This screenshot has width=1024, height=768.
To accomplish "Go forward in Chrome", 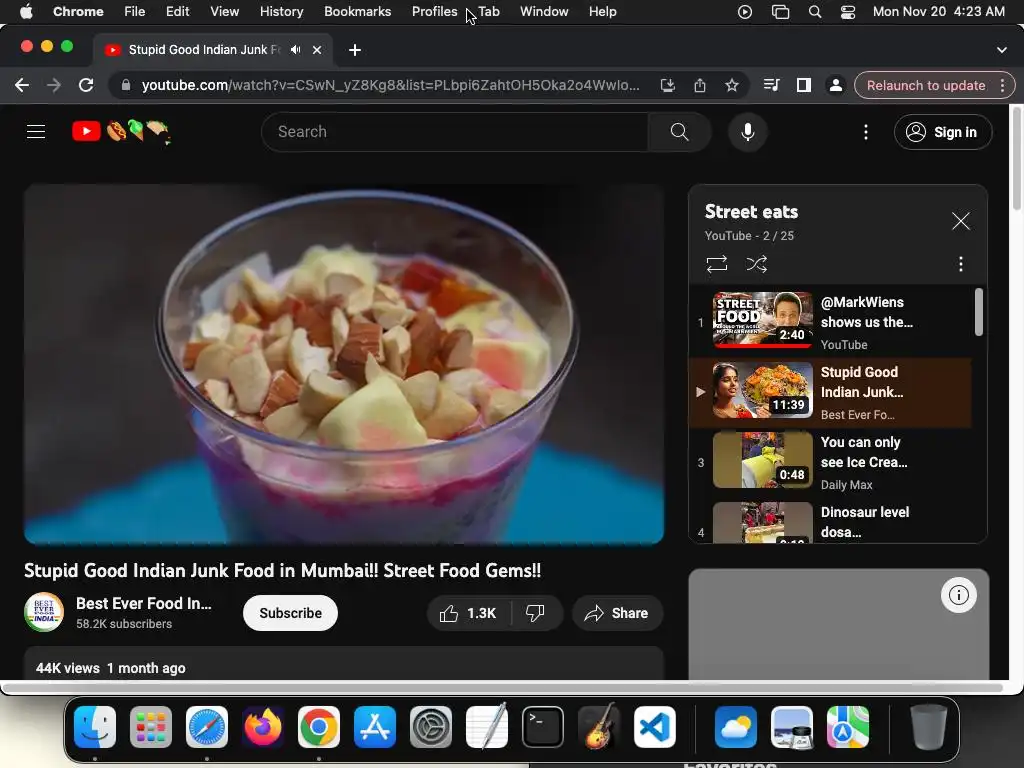I will [54, 86].
